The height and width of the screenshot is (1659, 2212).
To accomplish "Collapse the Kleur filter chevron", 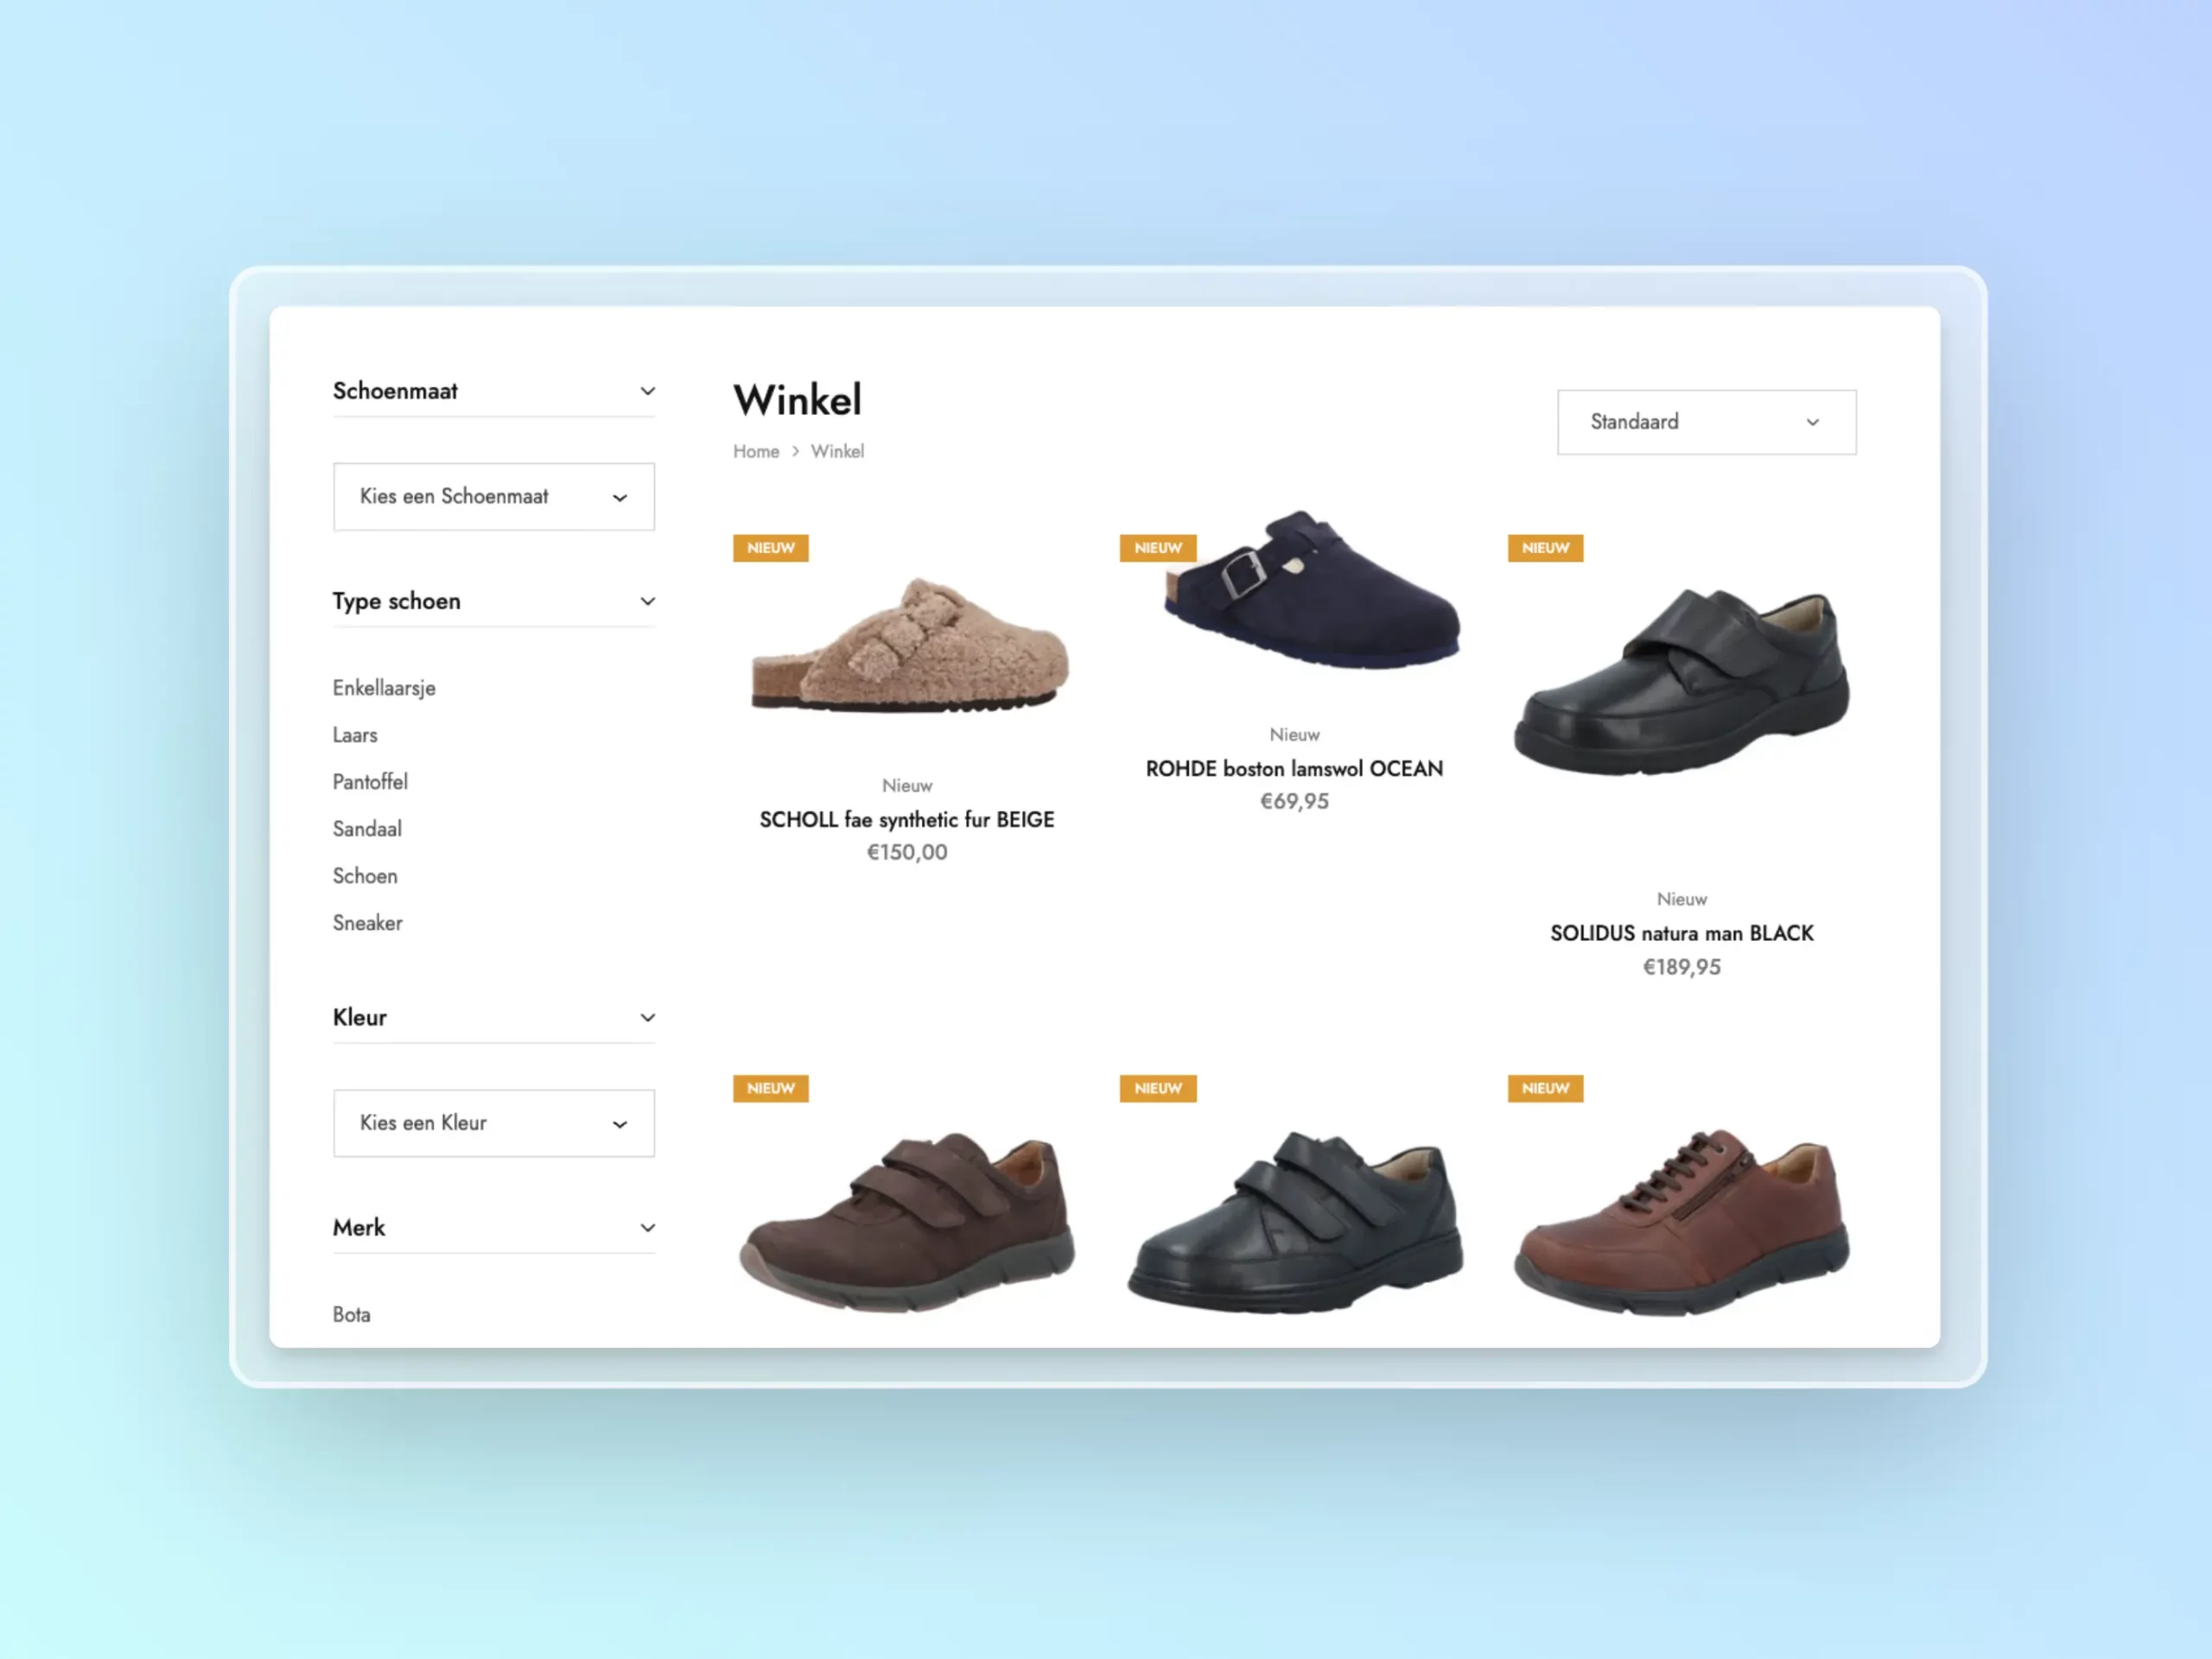I will click(x=647, y=1017).
